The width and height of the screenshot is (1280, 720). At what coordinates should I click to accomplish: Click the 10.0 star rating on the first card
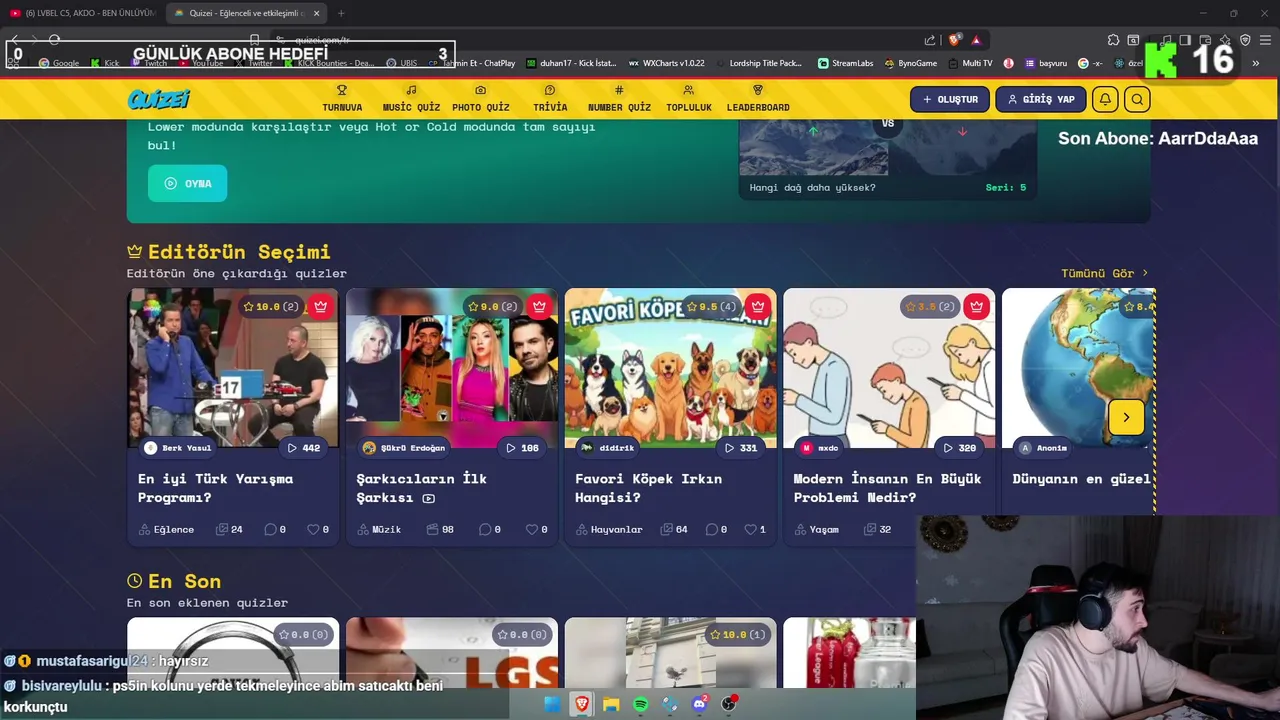pyautogui.click(x=271, y=306)
